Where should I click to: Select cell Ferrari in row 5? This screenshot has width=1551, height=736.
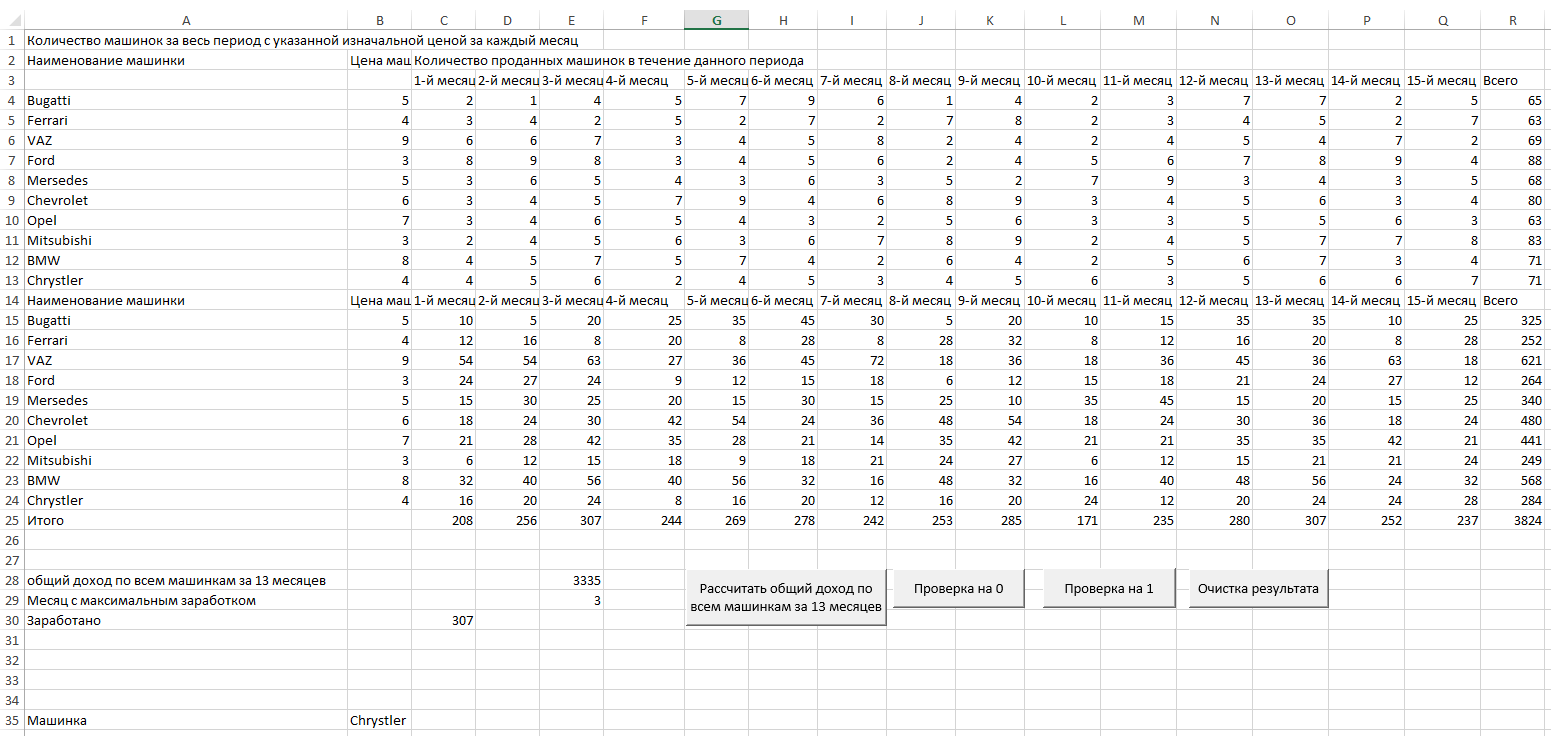pyautogui.click(x=186, y=120)
